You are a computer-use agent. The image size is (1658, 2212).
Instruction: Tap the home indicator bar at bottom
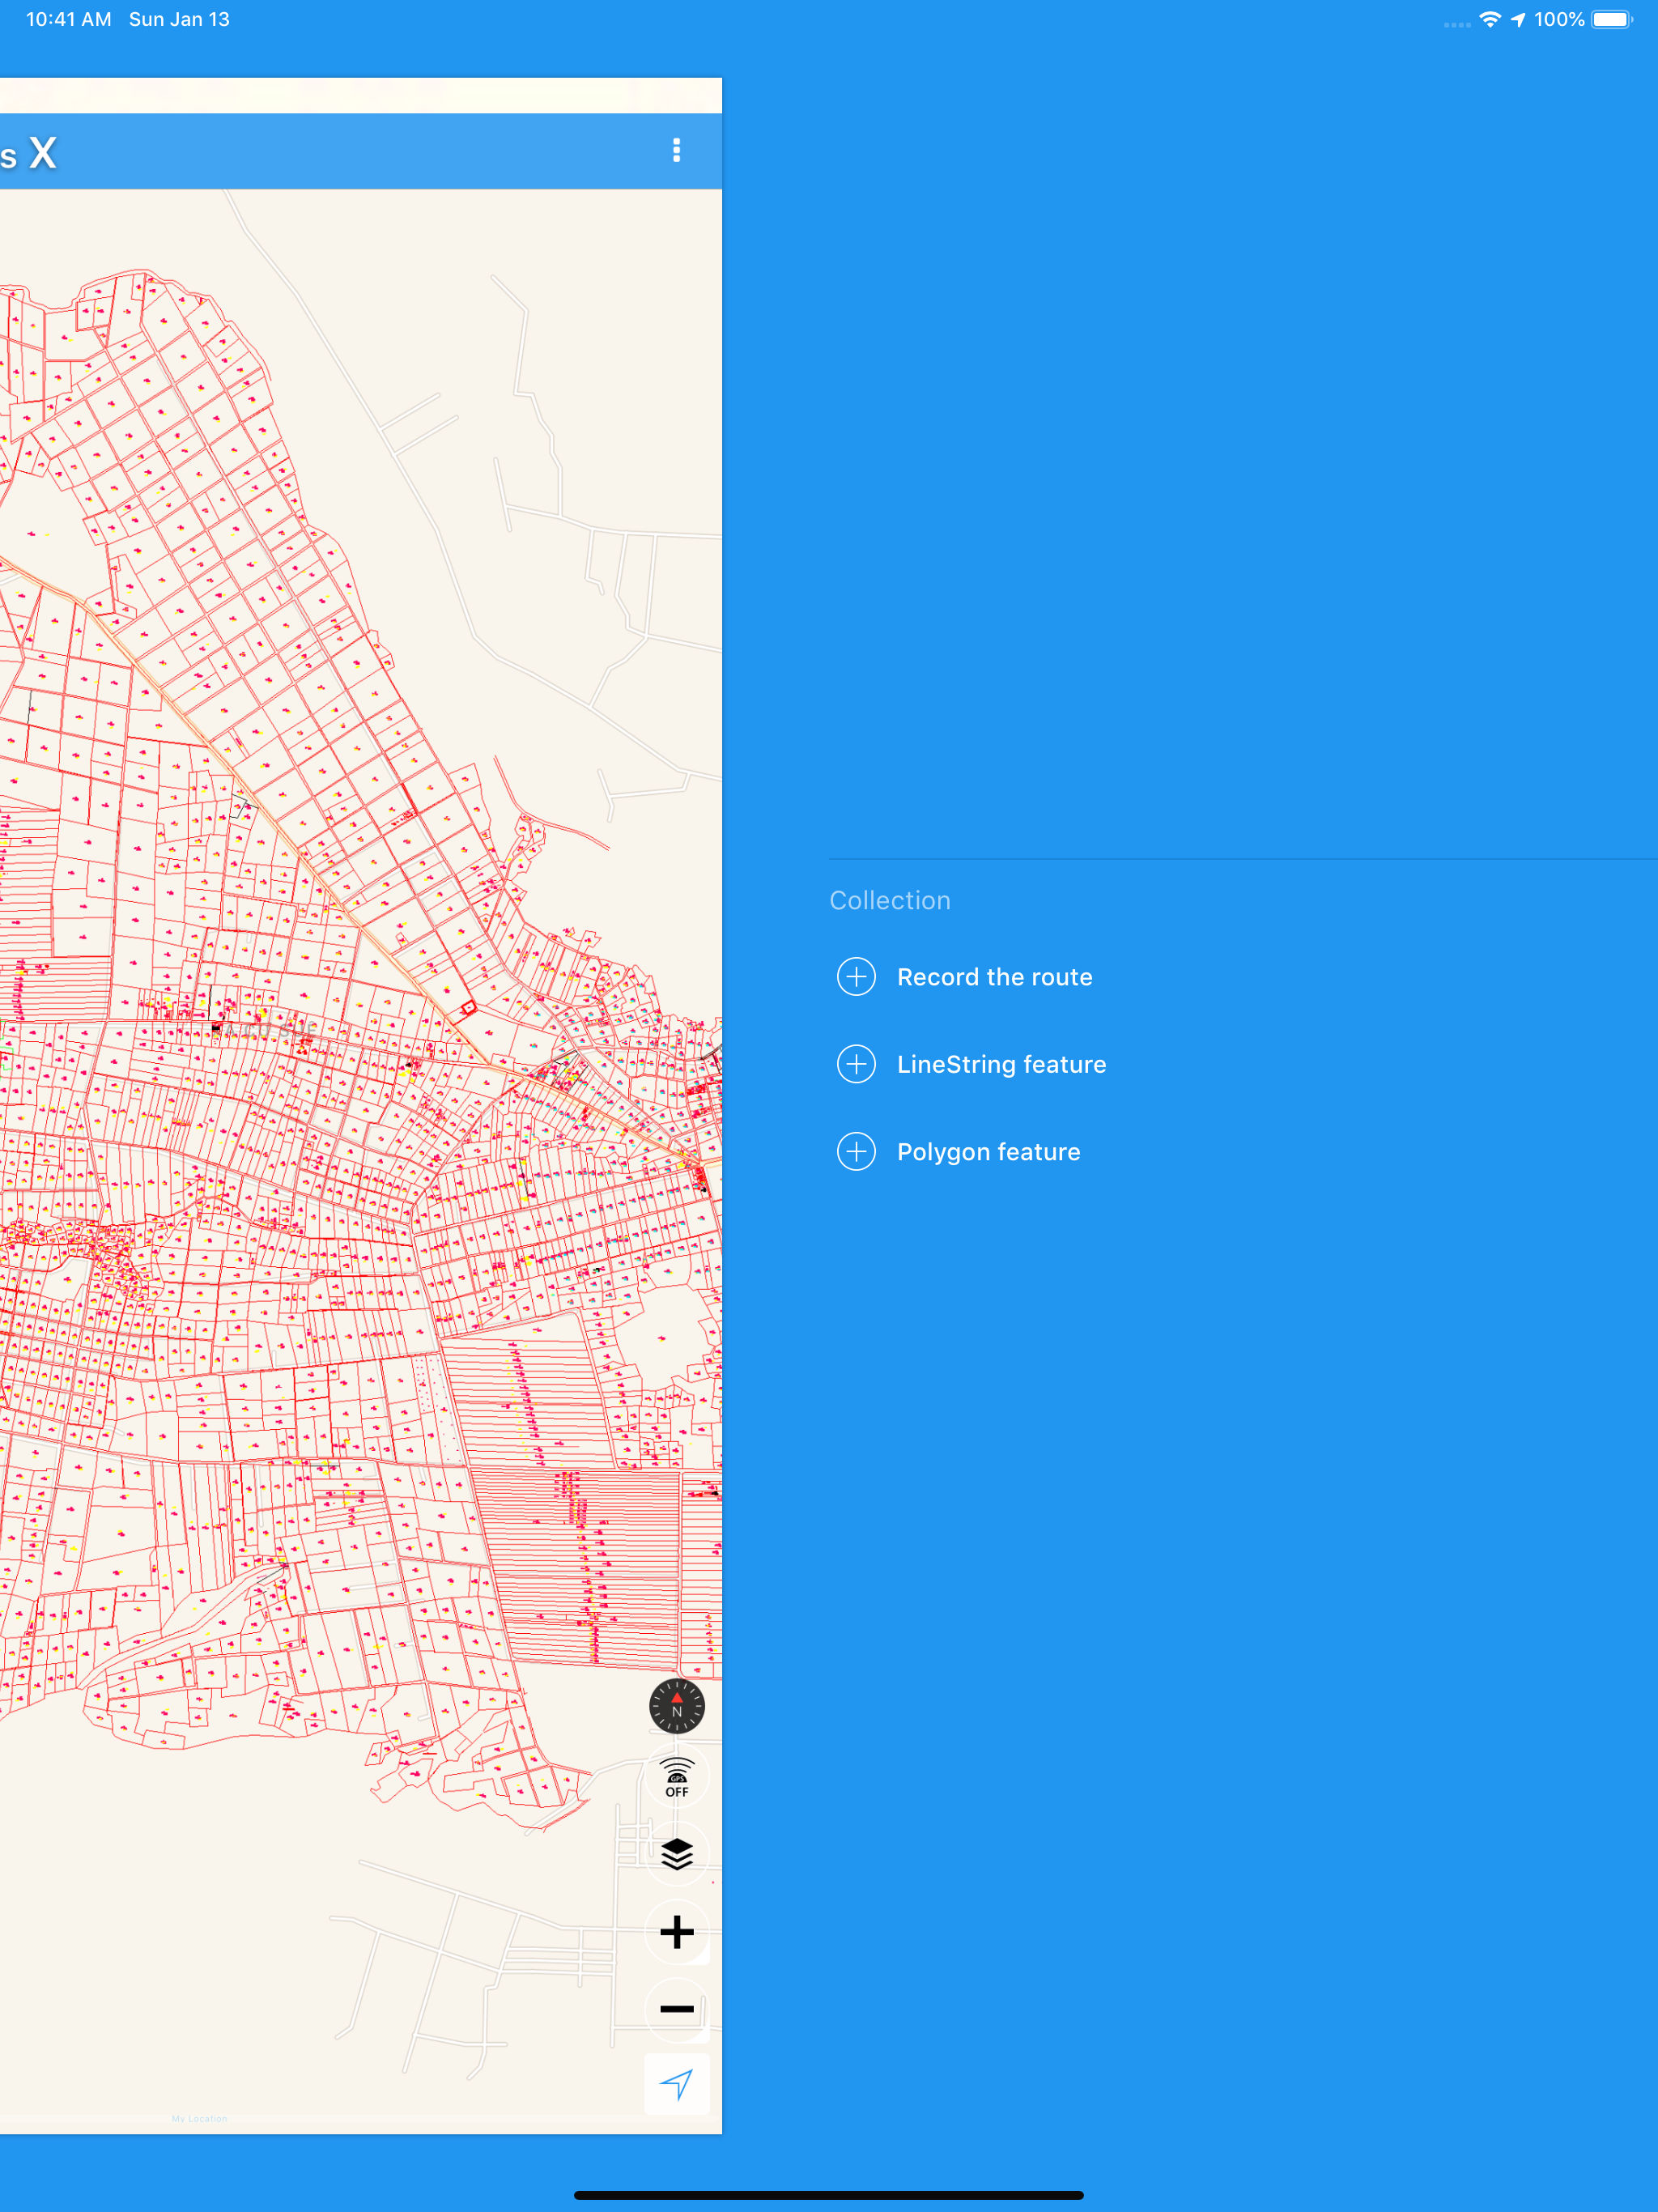[x=828, y=2195]
